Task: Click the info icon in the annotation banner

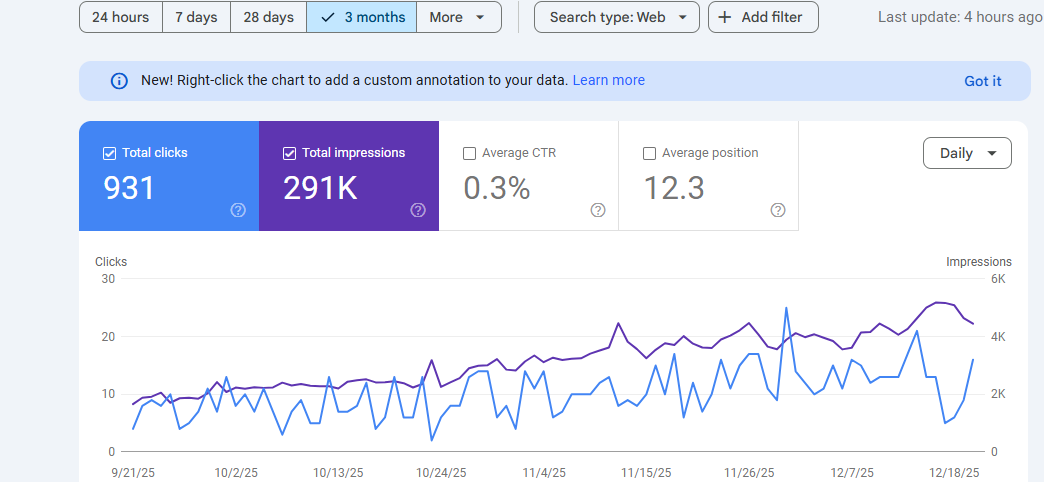Action: 119,81
